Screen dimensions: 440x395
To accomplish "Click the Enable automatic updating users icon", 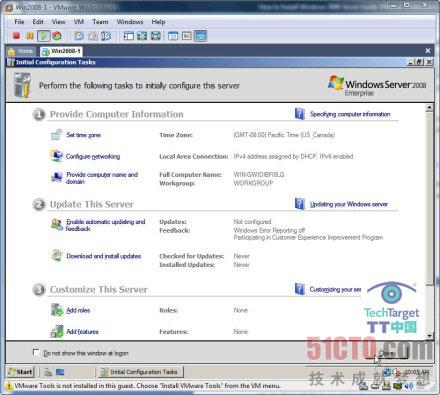I will [57, 225].
